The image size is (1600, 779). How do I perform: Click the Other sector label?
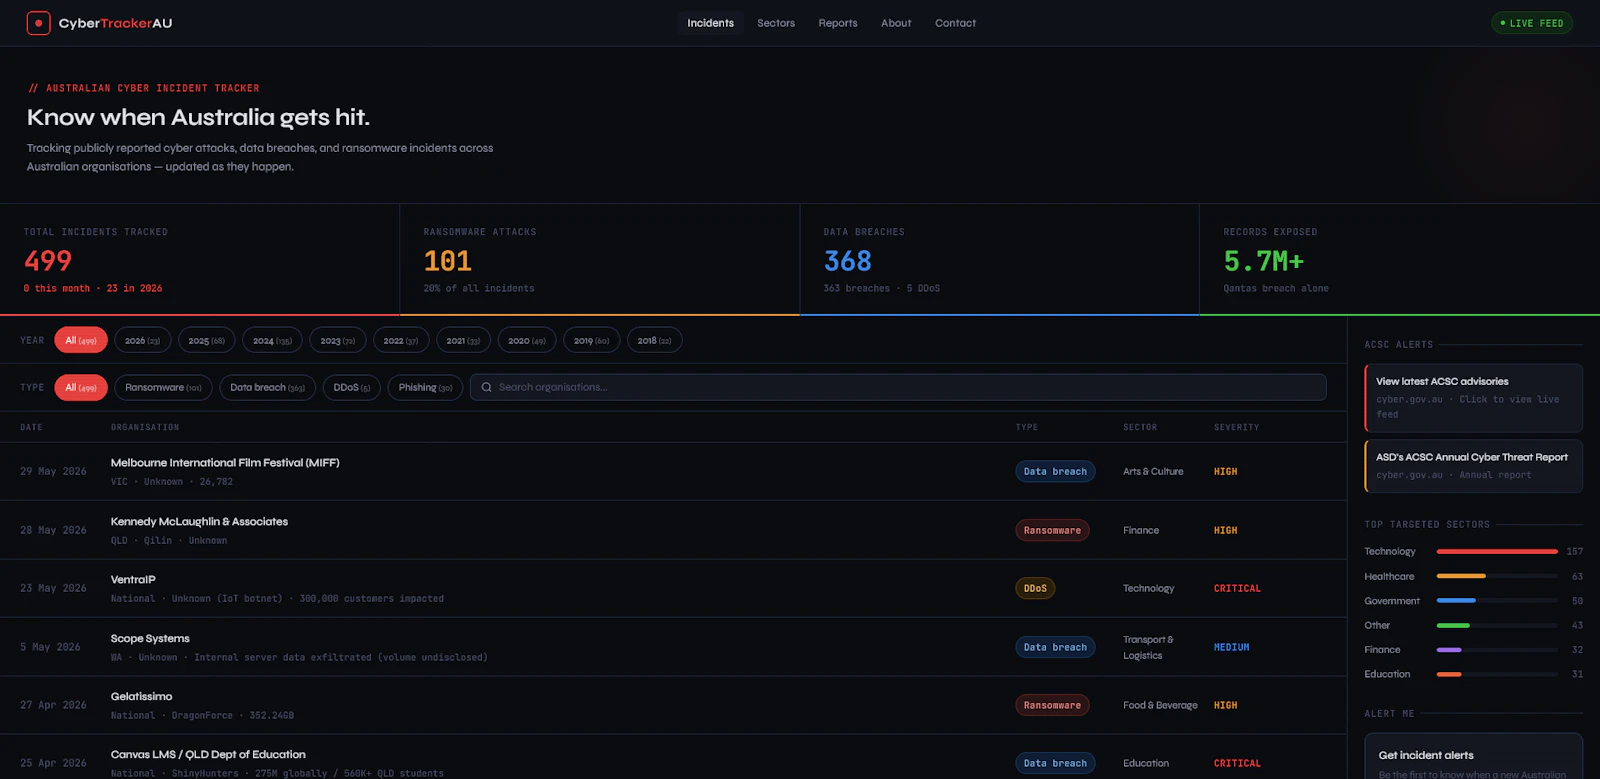(x=1377, y=625)
